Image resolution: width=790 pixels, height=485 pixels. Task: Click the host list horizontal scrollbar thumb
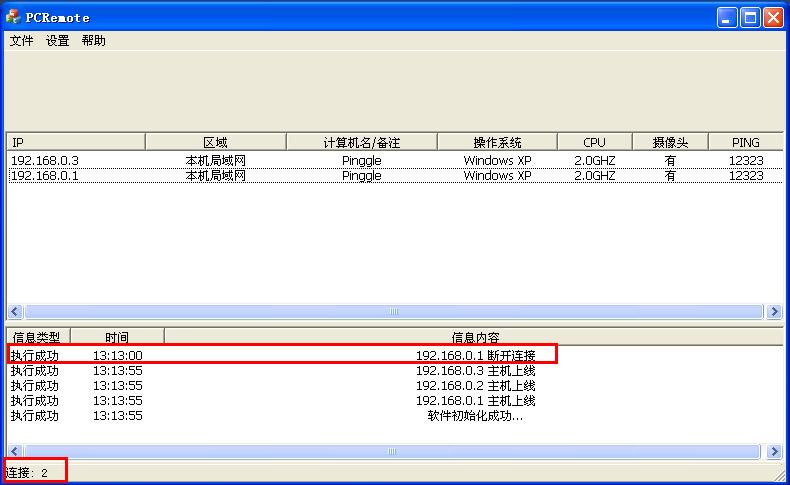coord(394,312)
